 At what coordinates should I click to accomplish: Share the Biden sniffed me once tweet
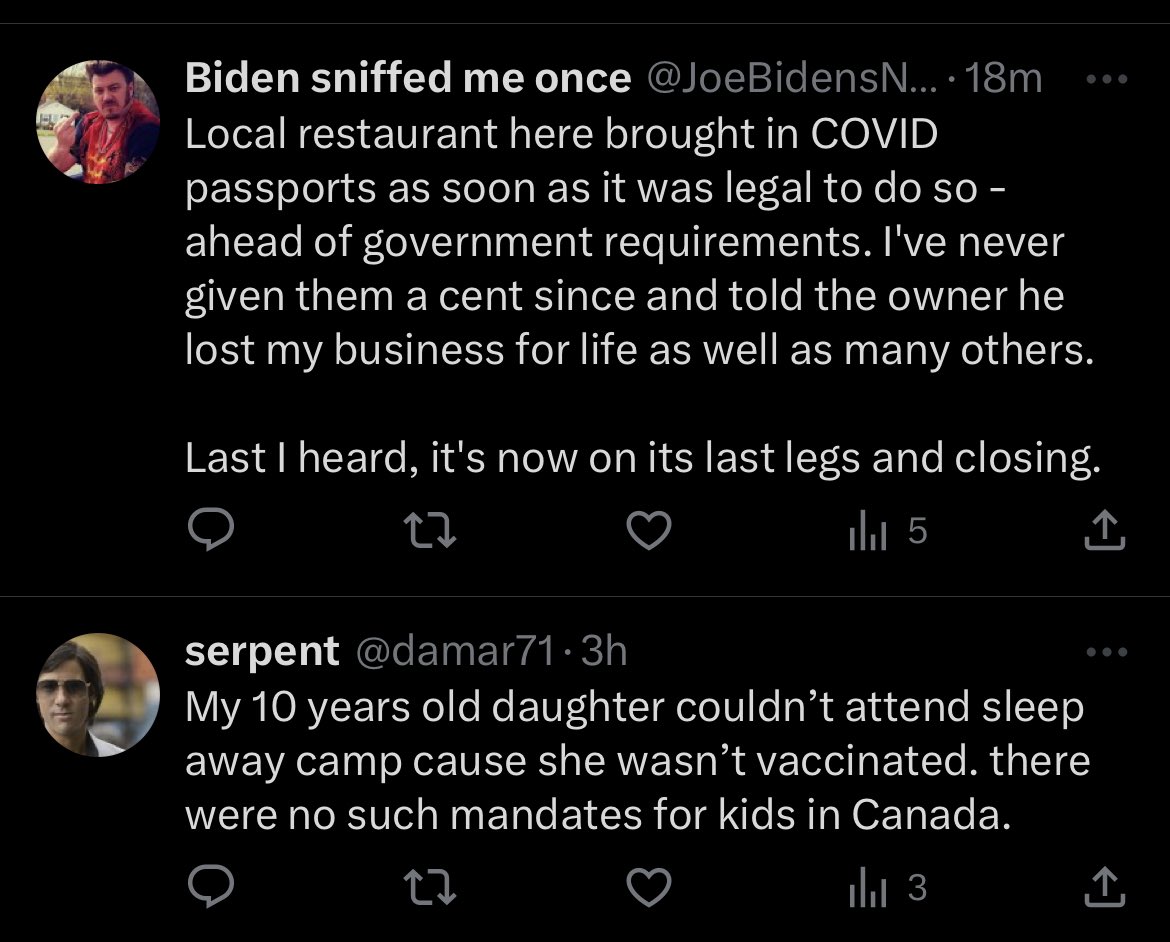pos(1105,532)
